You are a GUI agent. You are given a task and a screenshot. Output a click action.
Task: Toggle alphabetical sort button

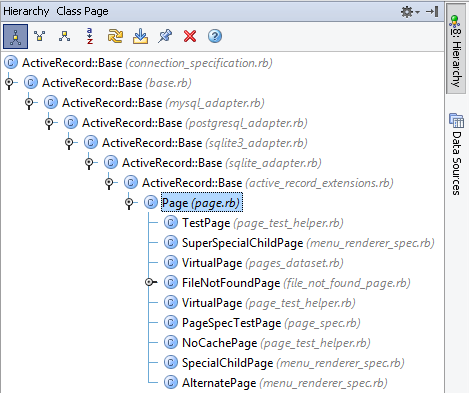pos(89,36)
